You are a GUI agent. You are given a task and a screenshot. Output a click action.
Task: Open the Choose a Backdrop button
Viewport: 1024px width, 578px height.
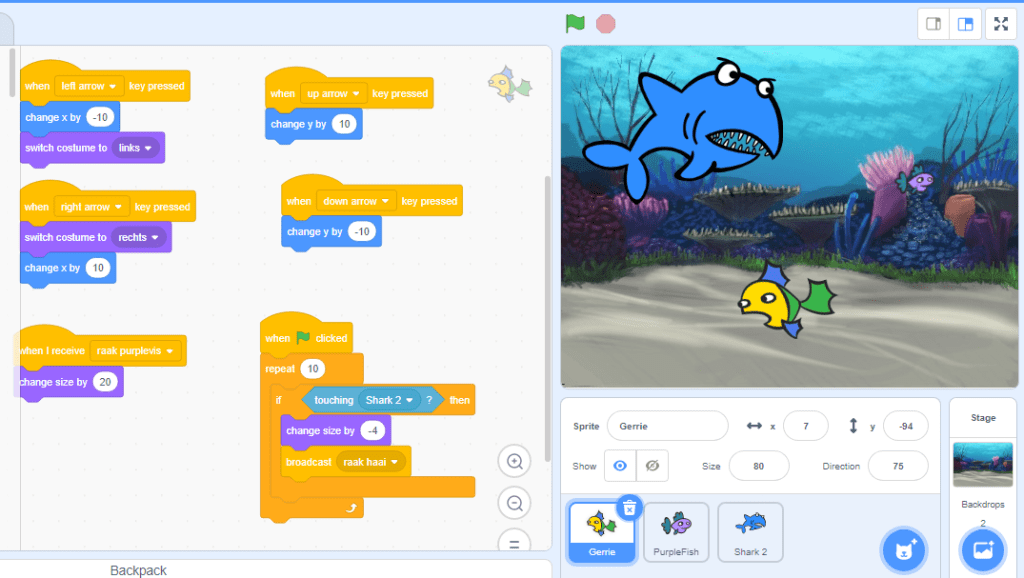click(983, 550)
